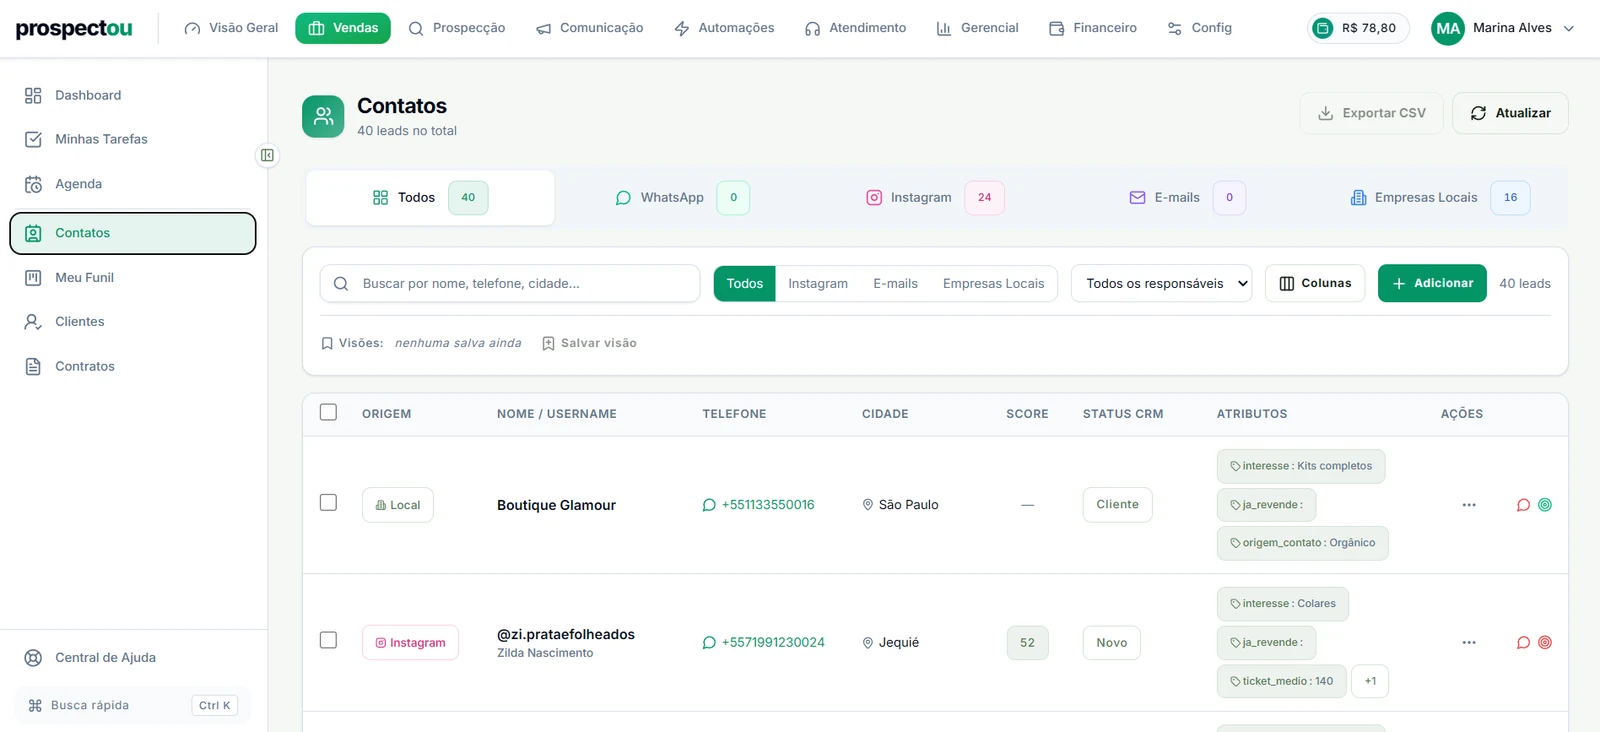Click the ticket_medio : 140 tag
The height and width of the screenshot is (732, 1600).
1281,681
